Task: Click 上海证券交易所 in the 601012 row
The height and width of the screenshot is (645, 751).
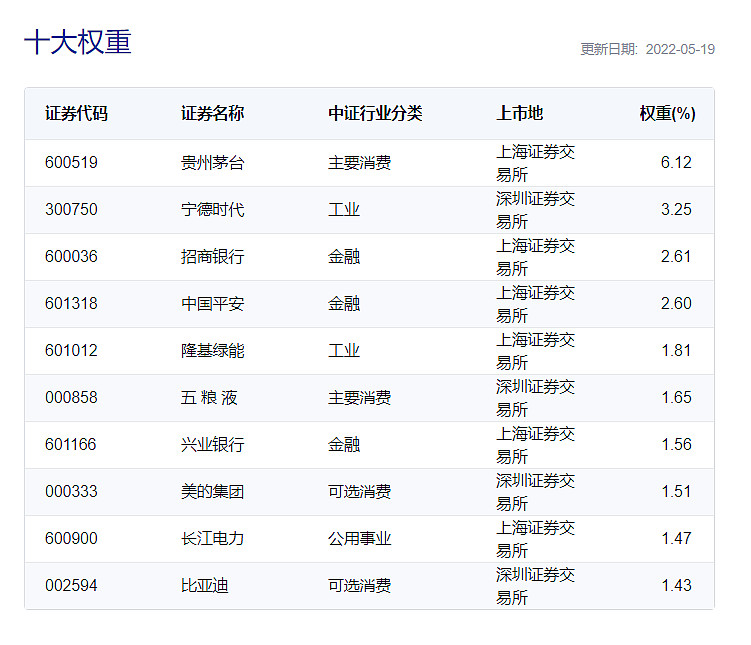Action: [535, 351]
